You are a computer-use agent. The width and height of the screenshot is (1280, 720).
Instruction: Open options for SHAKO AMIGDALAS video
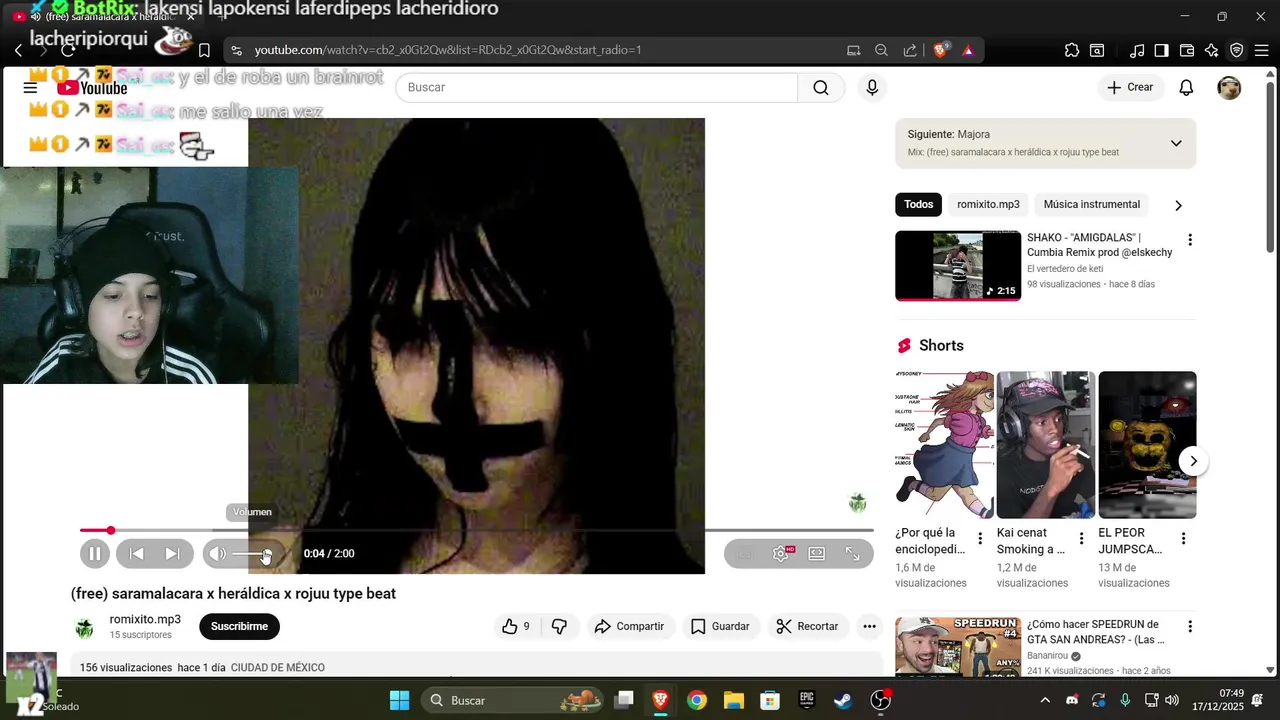(1189, 240)
